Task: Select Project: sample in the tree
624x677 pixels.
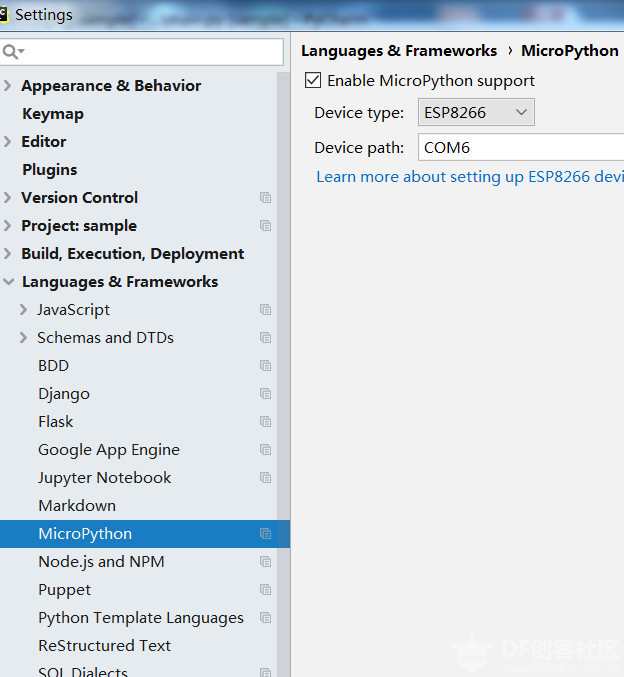Action: 79,226
